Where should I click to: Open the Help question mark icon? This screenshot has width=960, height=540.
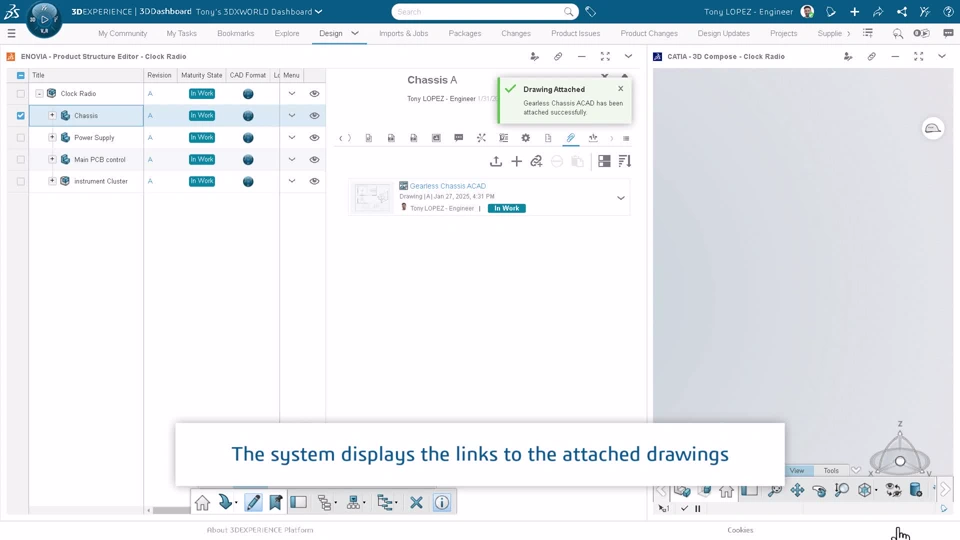tap(948, 12)
